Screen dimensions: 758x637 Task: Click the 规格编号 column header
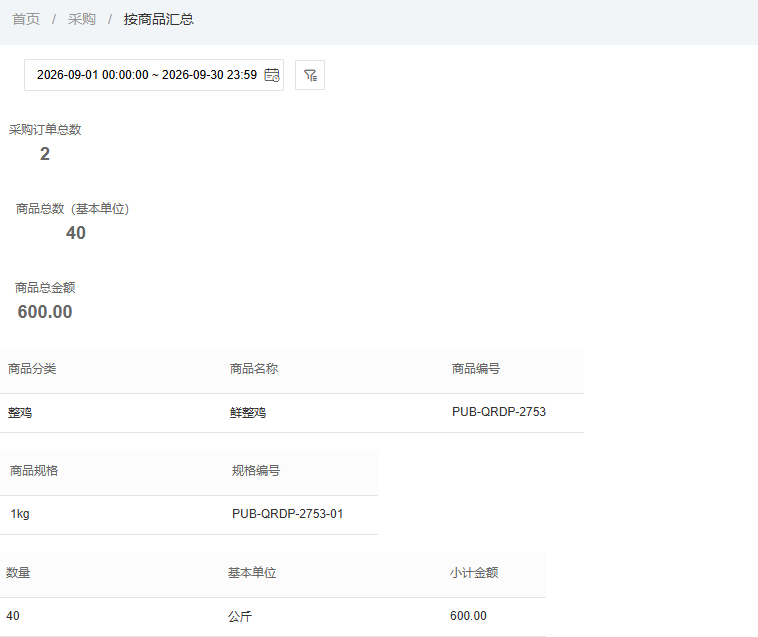(x=256, y=471)
